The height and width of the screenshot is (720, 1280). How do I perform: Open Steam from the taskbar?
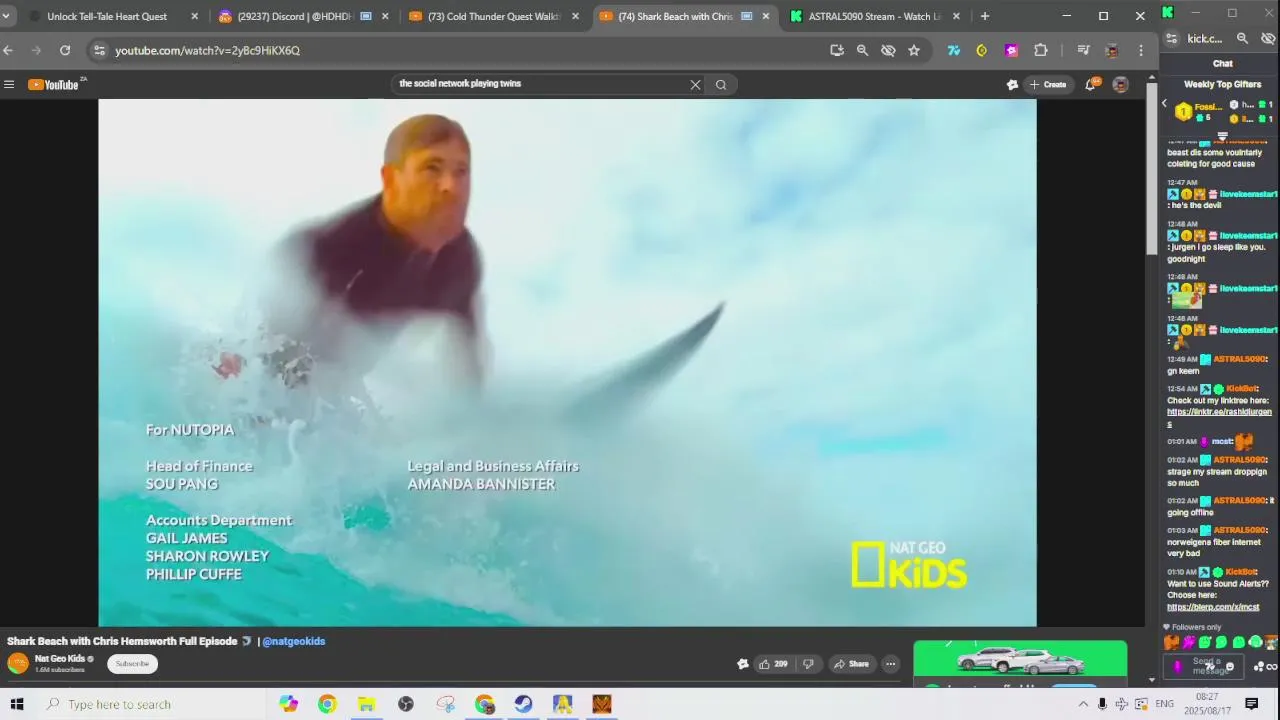[523, 704]
